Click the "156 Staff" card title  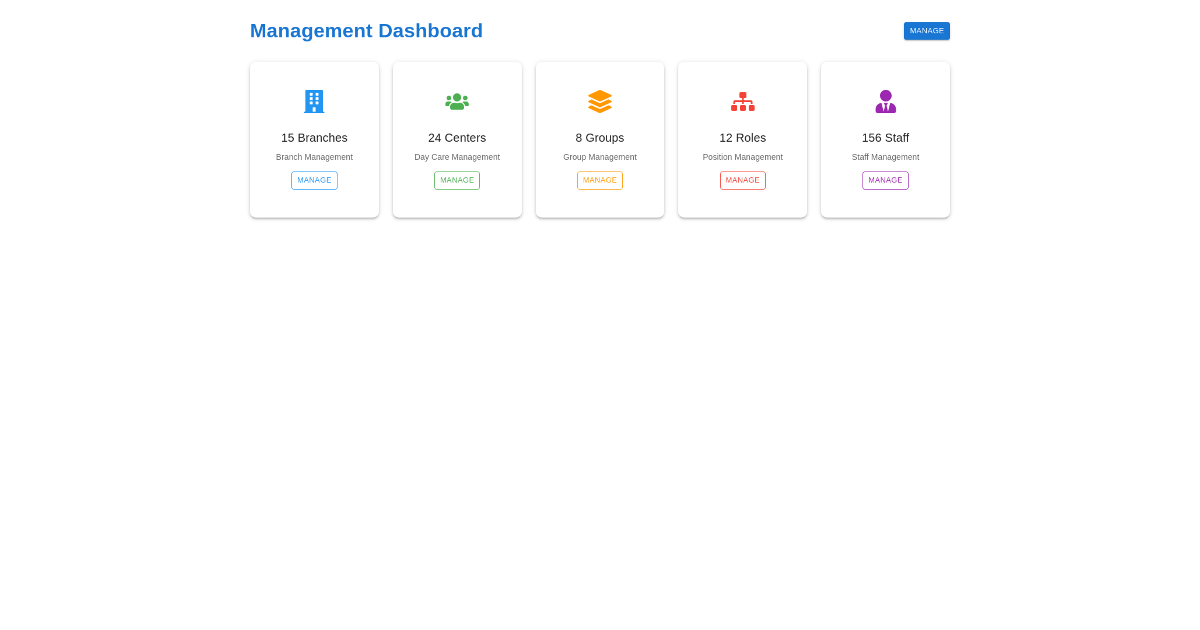click(885, 138)
